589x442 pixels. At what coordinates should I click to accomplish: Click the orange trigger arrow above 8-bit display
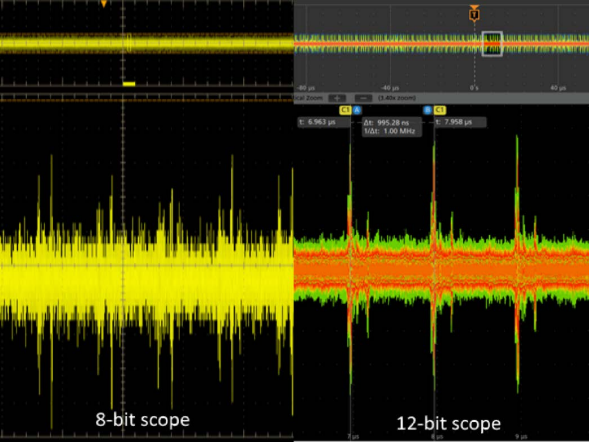click(x=104, y=4)
